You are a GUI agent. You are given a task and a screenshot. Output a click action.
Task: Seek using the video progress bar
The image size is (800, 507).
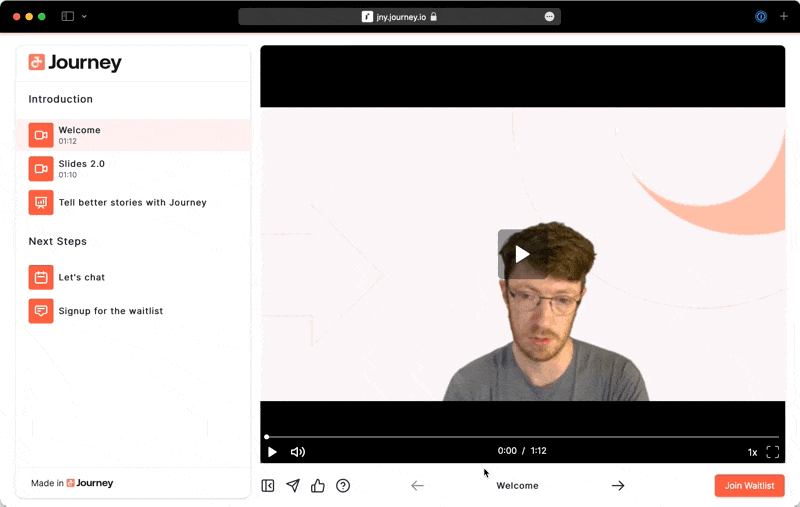tap(522, 437)
